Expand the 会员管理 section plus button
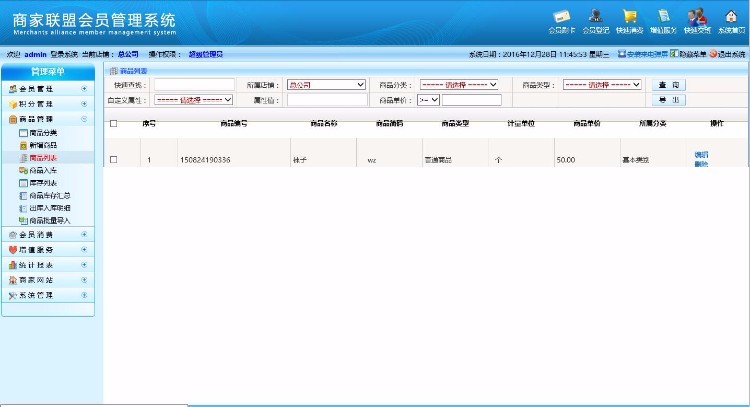 point(84,88)
